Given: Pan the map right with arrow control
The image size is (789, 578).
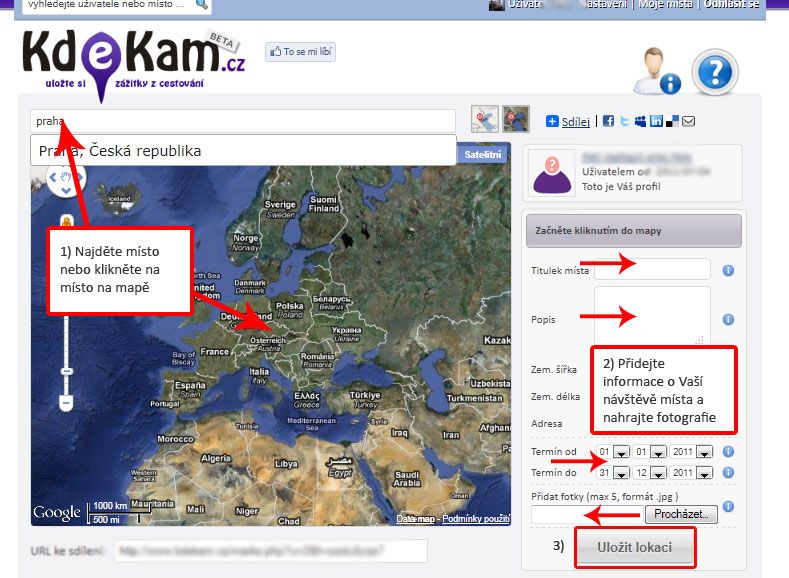Looking at the screenshot, I should tap(80, 177).
